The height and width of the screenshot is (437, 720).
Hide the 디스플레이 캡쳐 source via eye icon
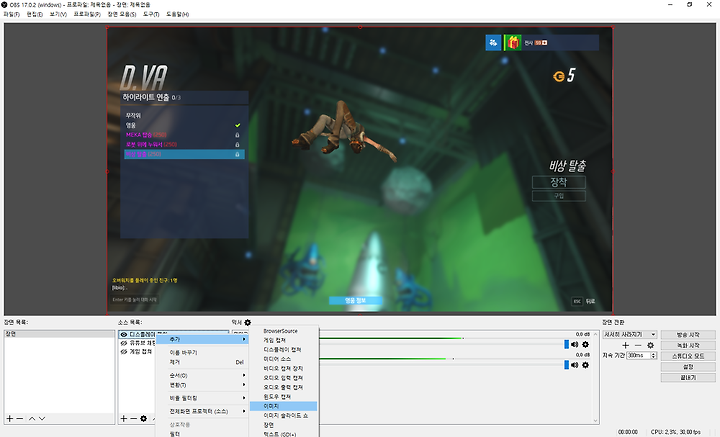point(124,335)
